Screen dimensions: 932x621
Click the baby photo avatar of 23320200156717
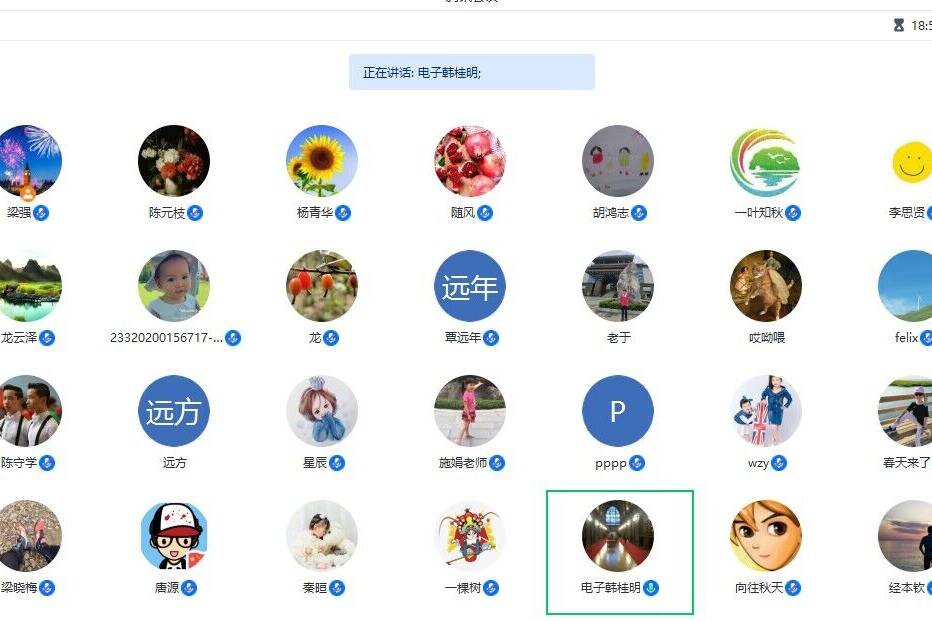[174, 286]
